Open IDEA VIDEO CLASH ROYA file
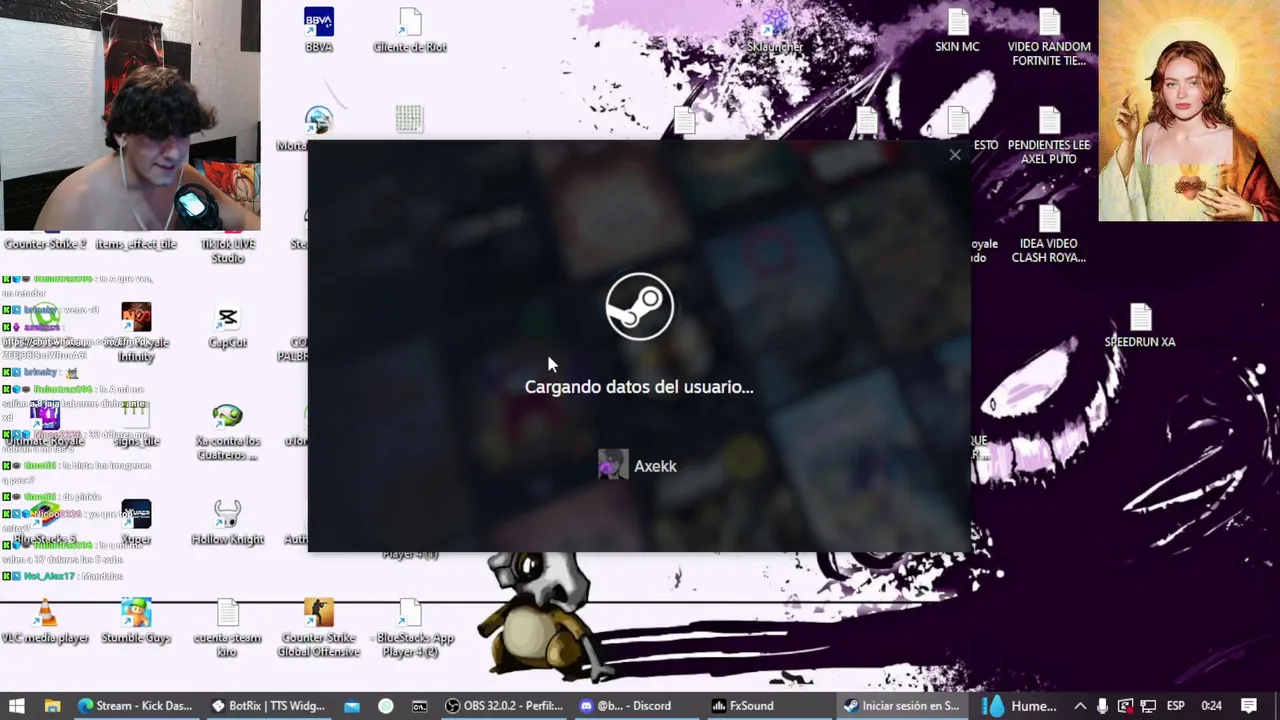 click(x=1049, y=233)
